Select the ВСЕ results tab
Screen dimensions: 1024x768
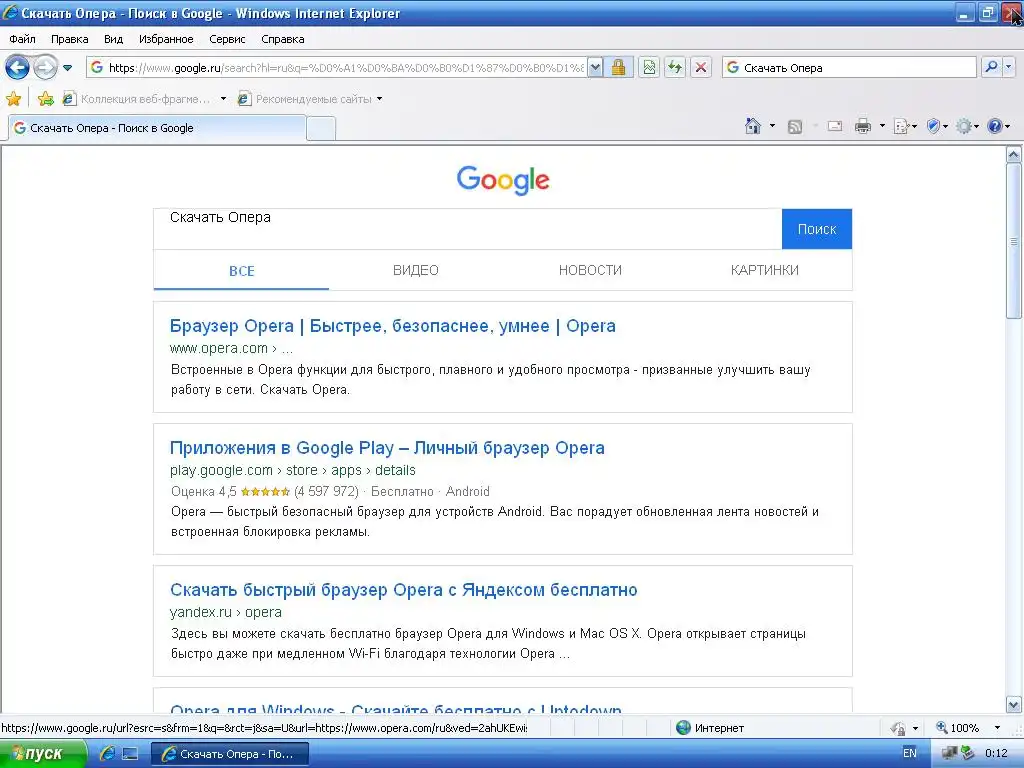pos(242,270)
